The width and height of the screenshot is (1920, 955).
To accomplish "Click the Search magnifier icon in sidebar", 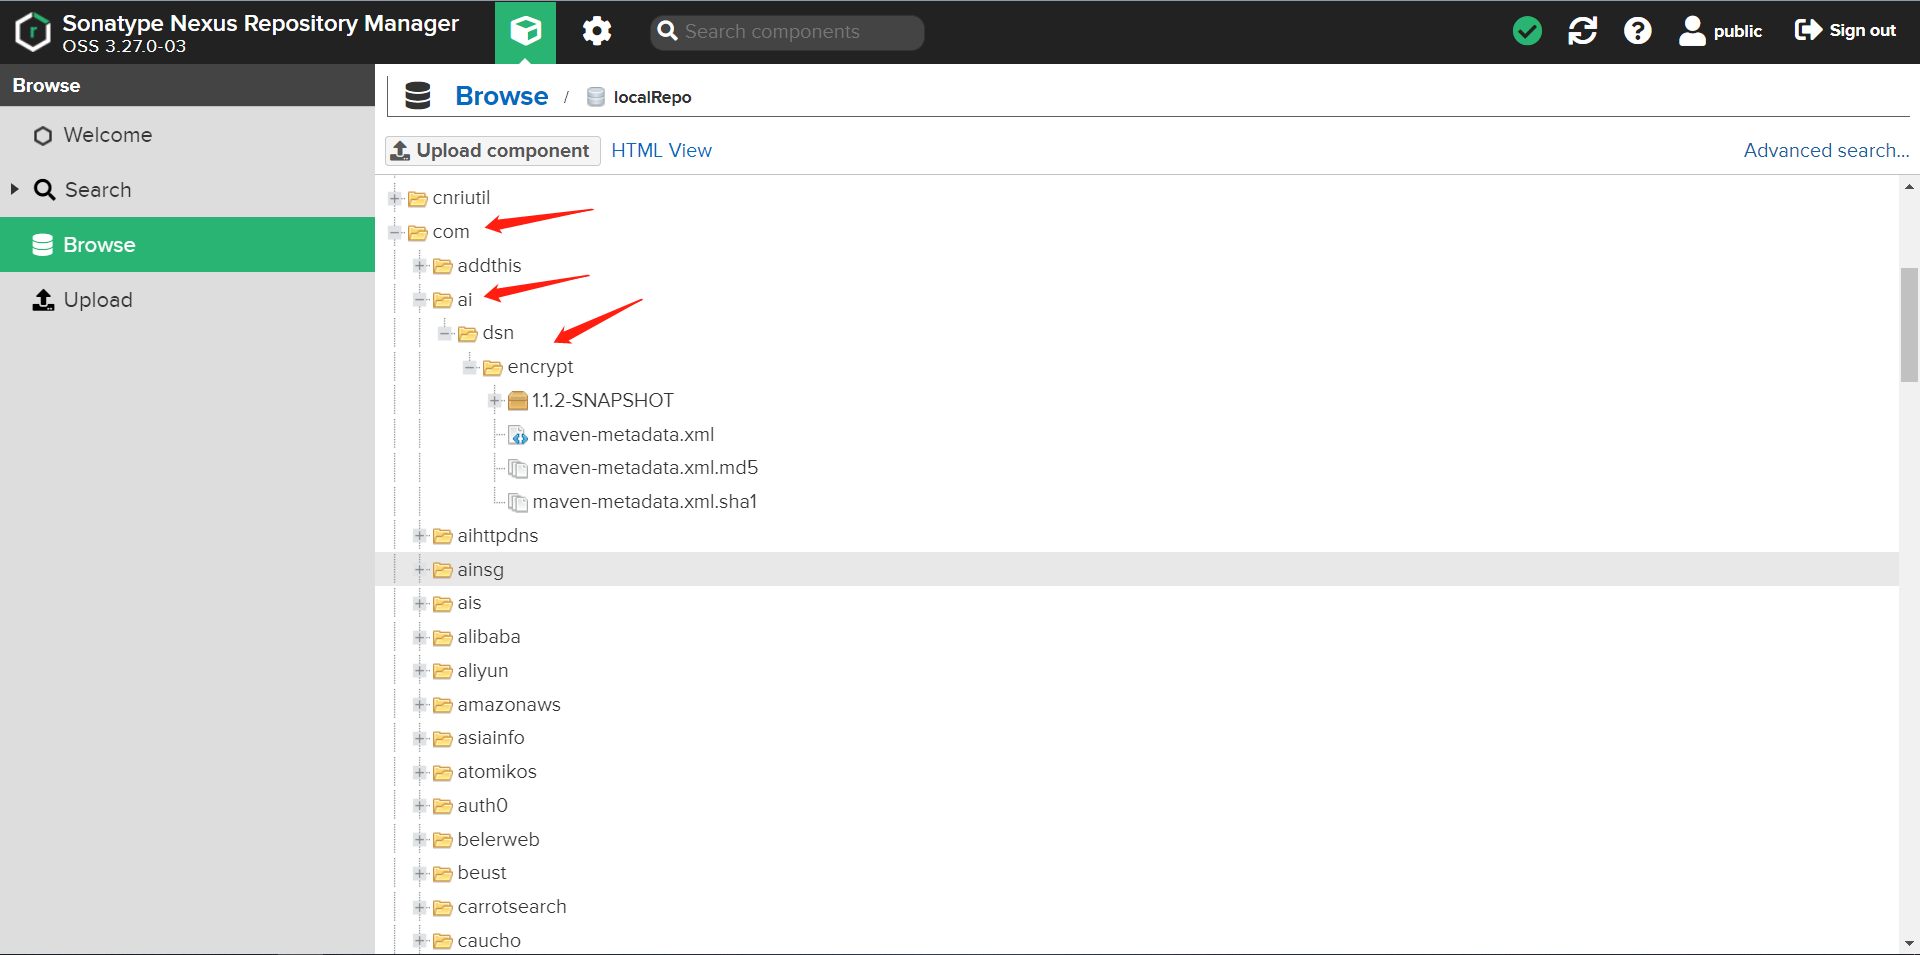I will click(x=44, y=190).
